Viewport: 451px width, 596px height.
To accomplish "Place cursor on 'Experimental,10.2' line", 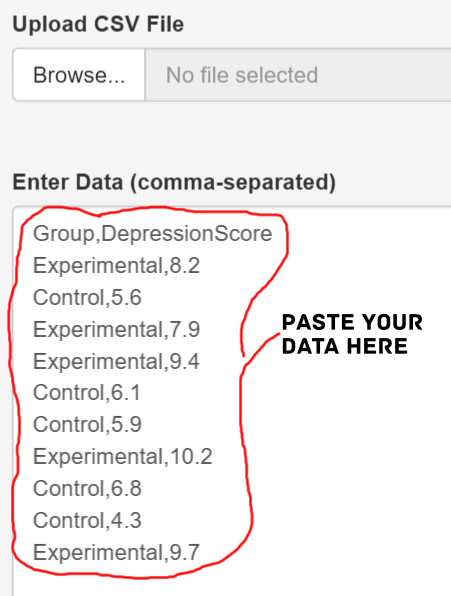I will coord(122,457).
